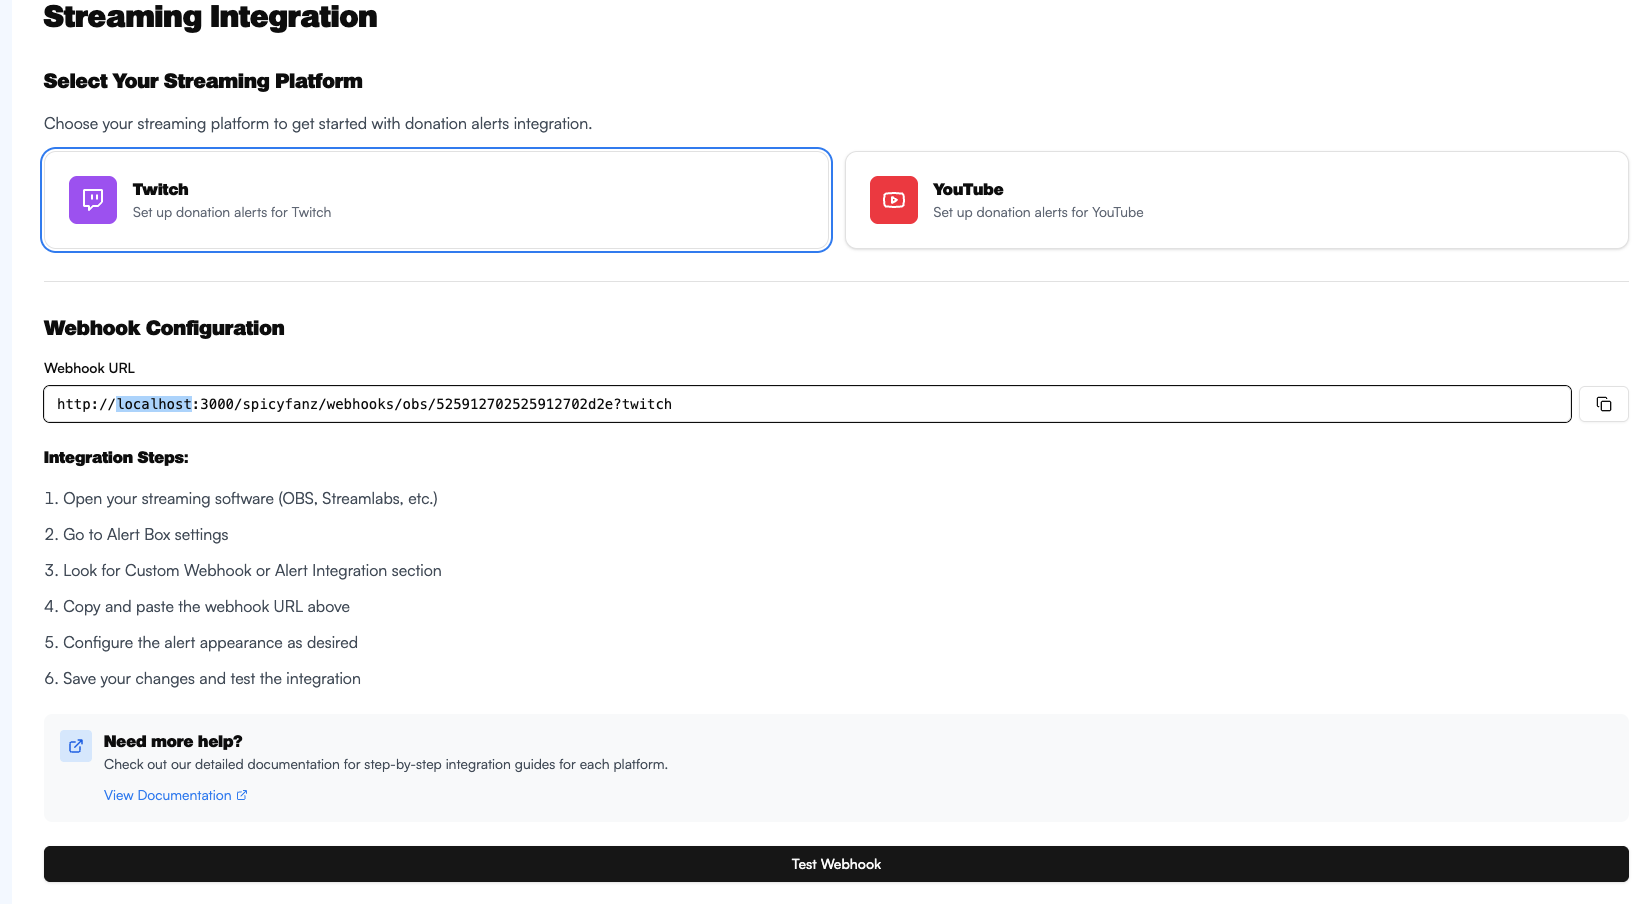Viewport: 1646px width, 904px height.
Task: Choose the YouTube platform card
Action: point(1237,200)
